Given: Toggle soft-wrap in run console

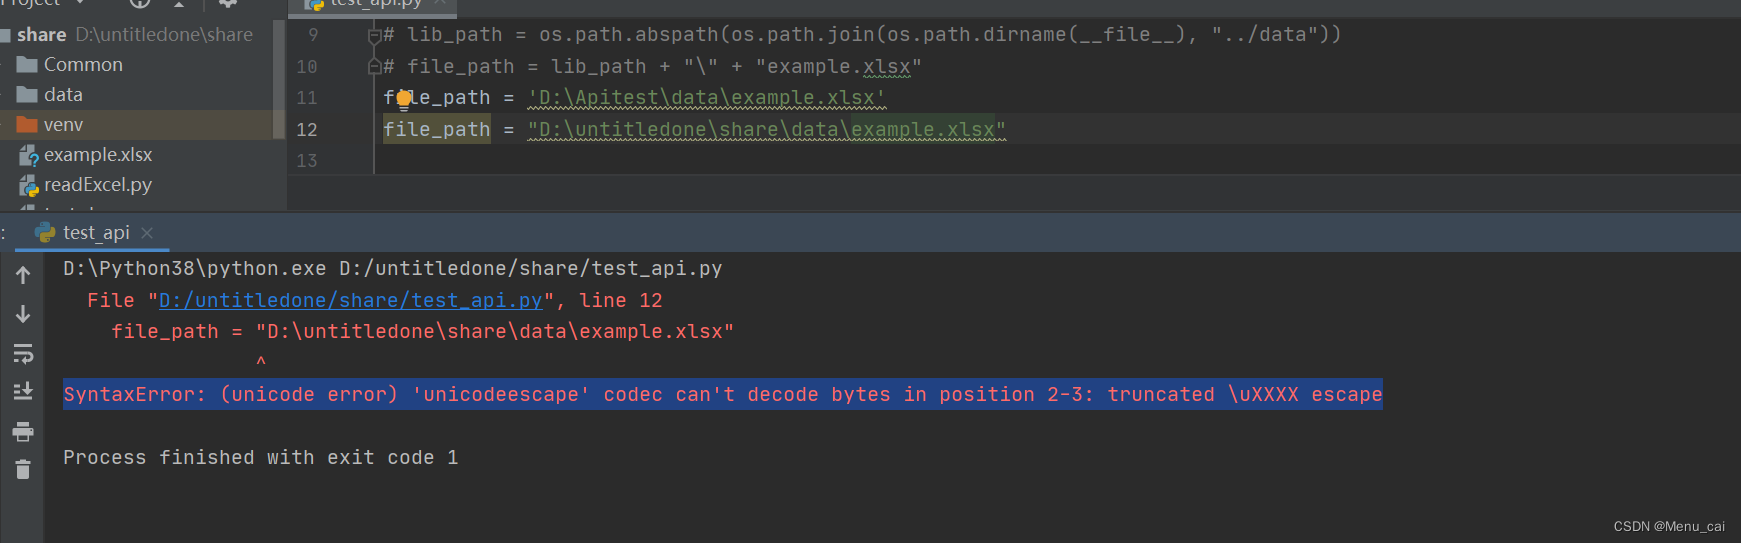Looking at the screenshot, I should [x=23, y=353].
